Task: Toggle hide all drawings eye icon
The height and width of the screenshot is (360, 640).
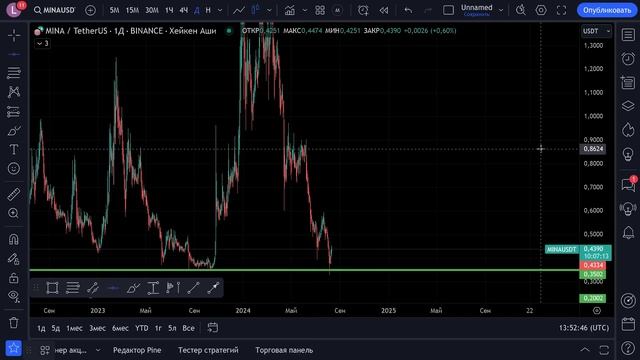Action: tap(14, 297)
